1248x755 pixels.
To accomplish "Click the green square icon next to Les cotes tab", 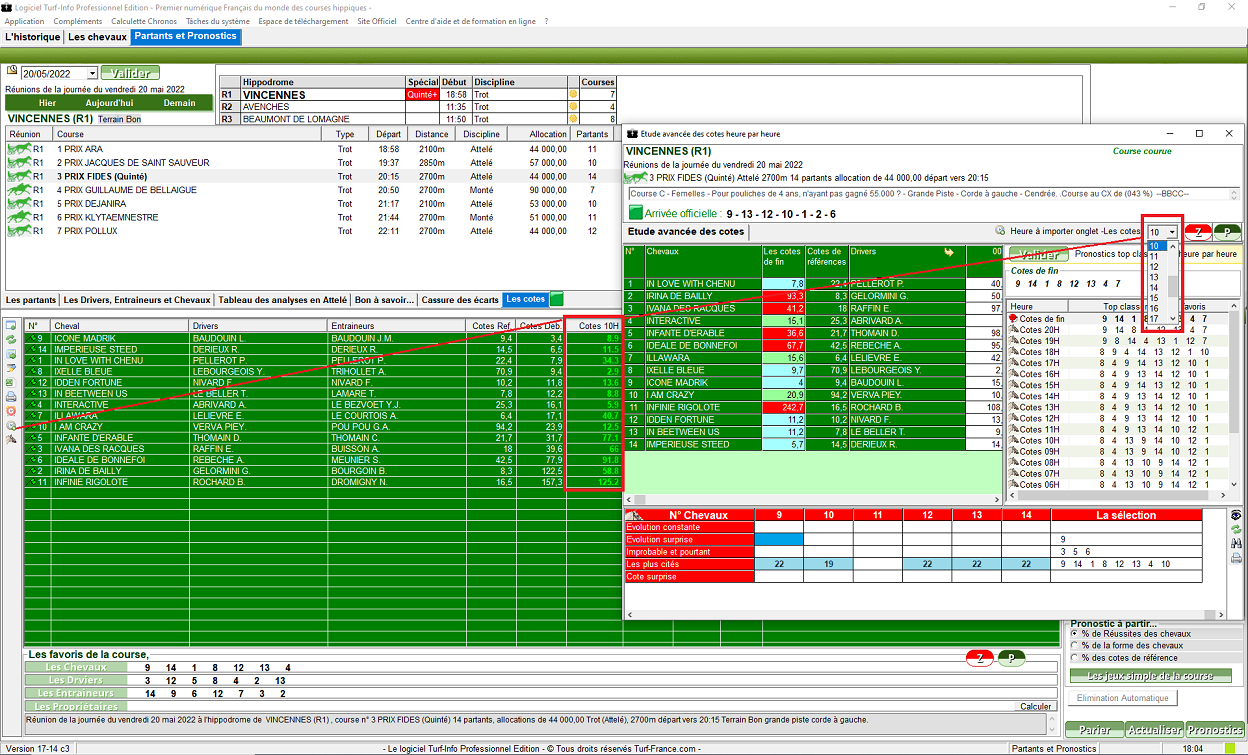I will click(x=557, y=299).
